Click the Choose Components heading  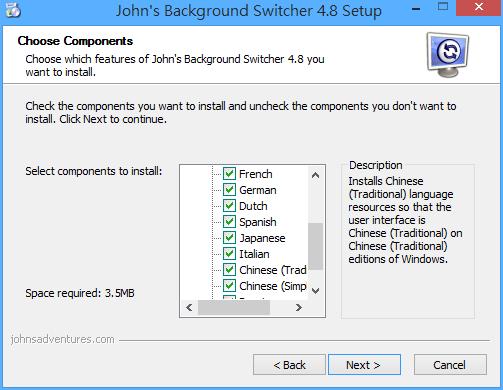point(75,41)
